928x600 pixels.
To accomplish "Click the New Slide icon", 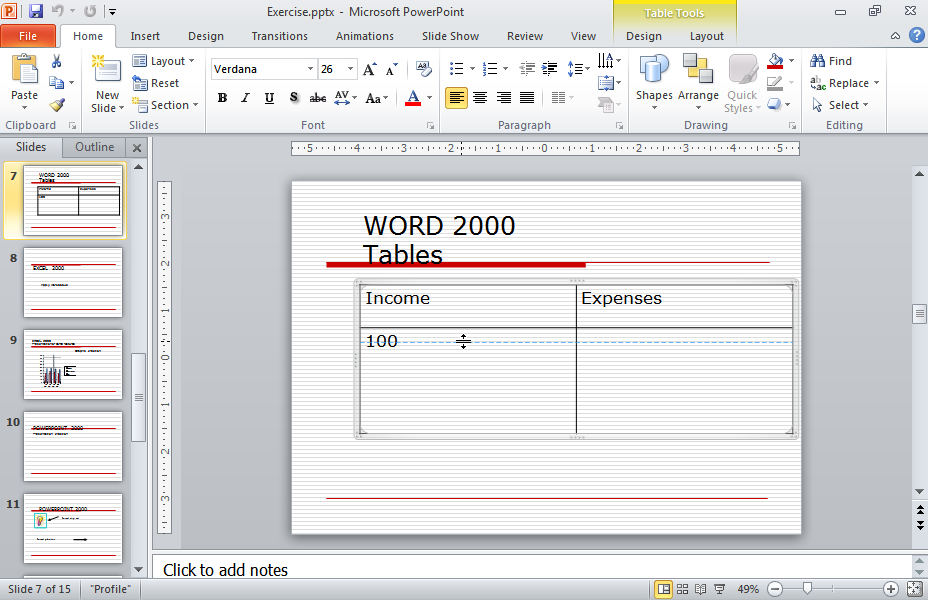I will (x=105, y=72).
